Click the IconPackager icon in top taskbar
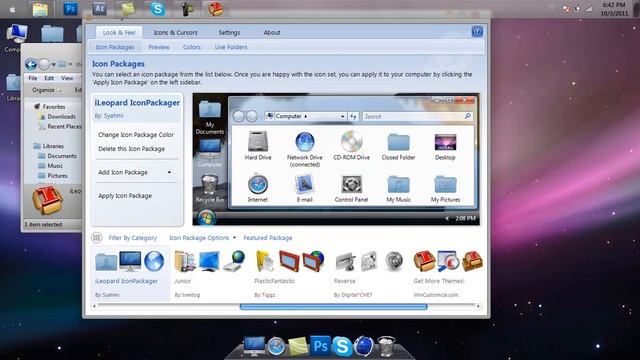 tap(216, 9)
